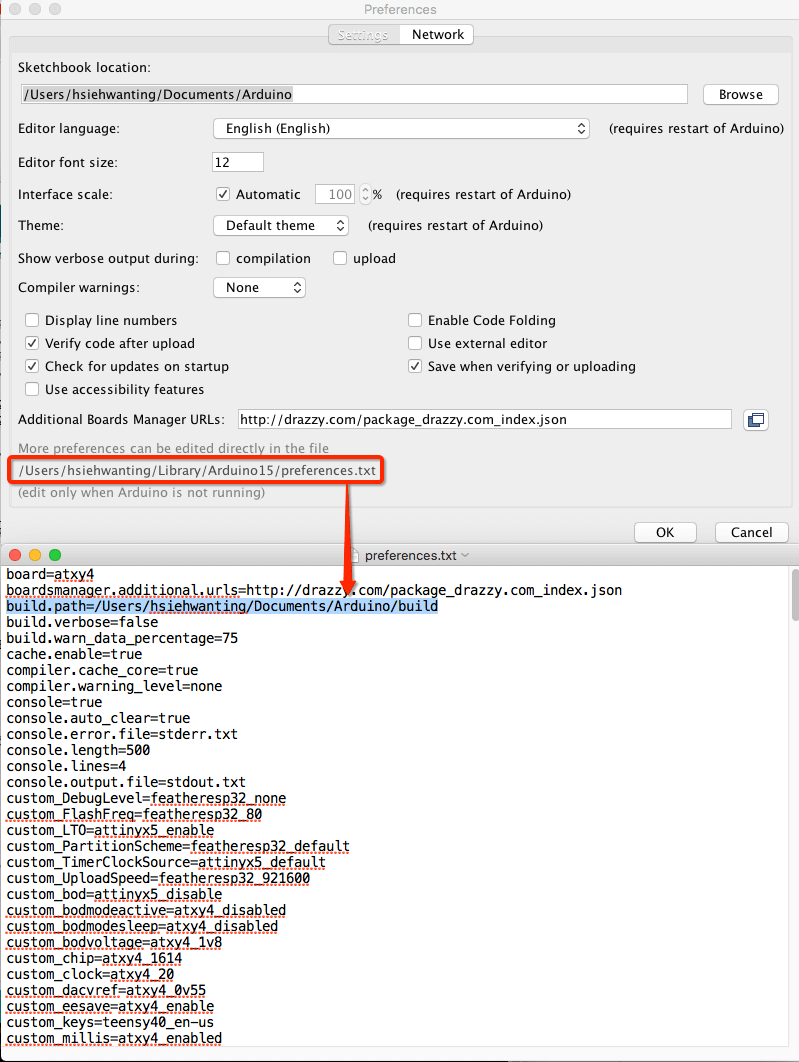Image resolution: width=799 pixels, height=1062 pixels.
Task: Close the preferences.txt window with red button
Action: (x=15, y=555)
